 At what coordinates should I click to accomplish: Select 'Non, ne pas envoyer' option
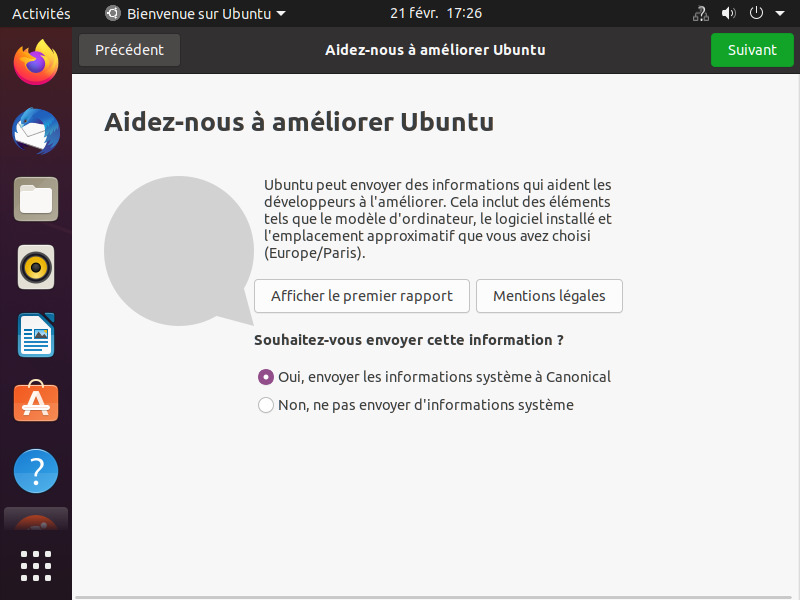click(266, 405)
